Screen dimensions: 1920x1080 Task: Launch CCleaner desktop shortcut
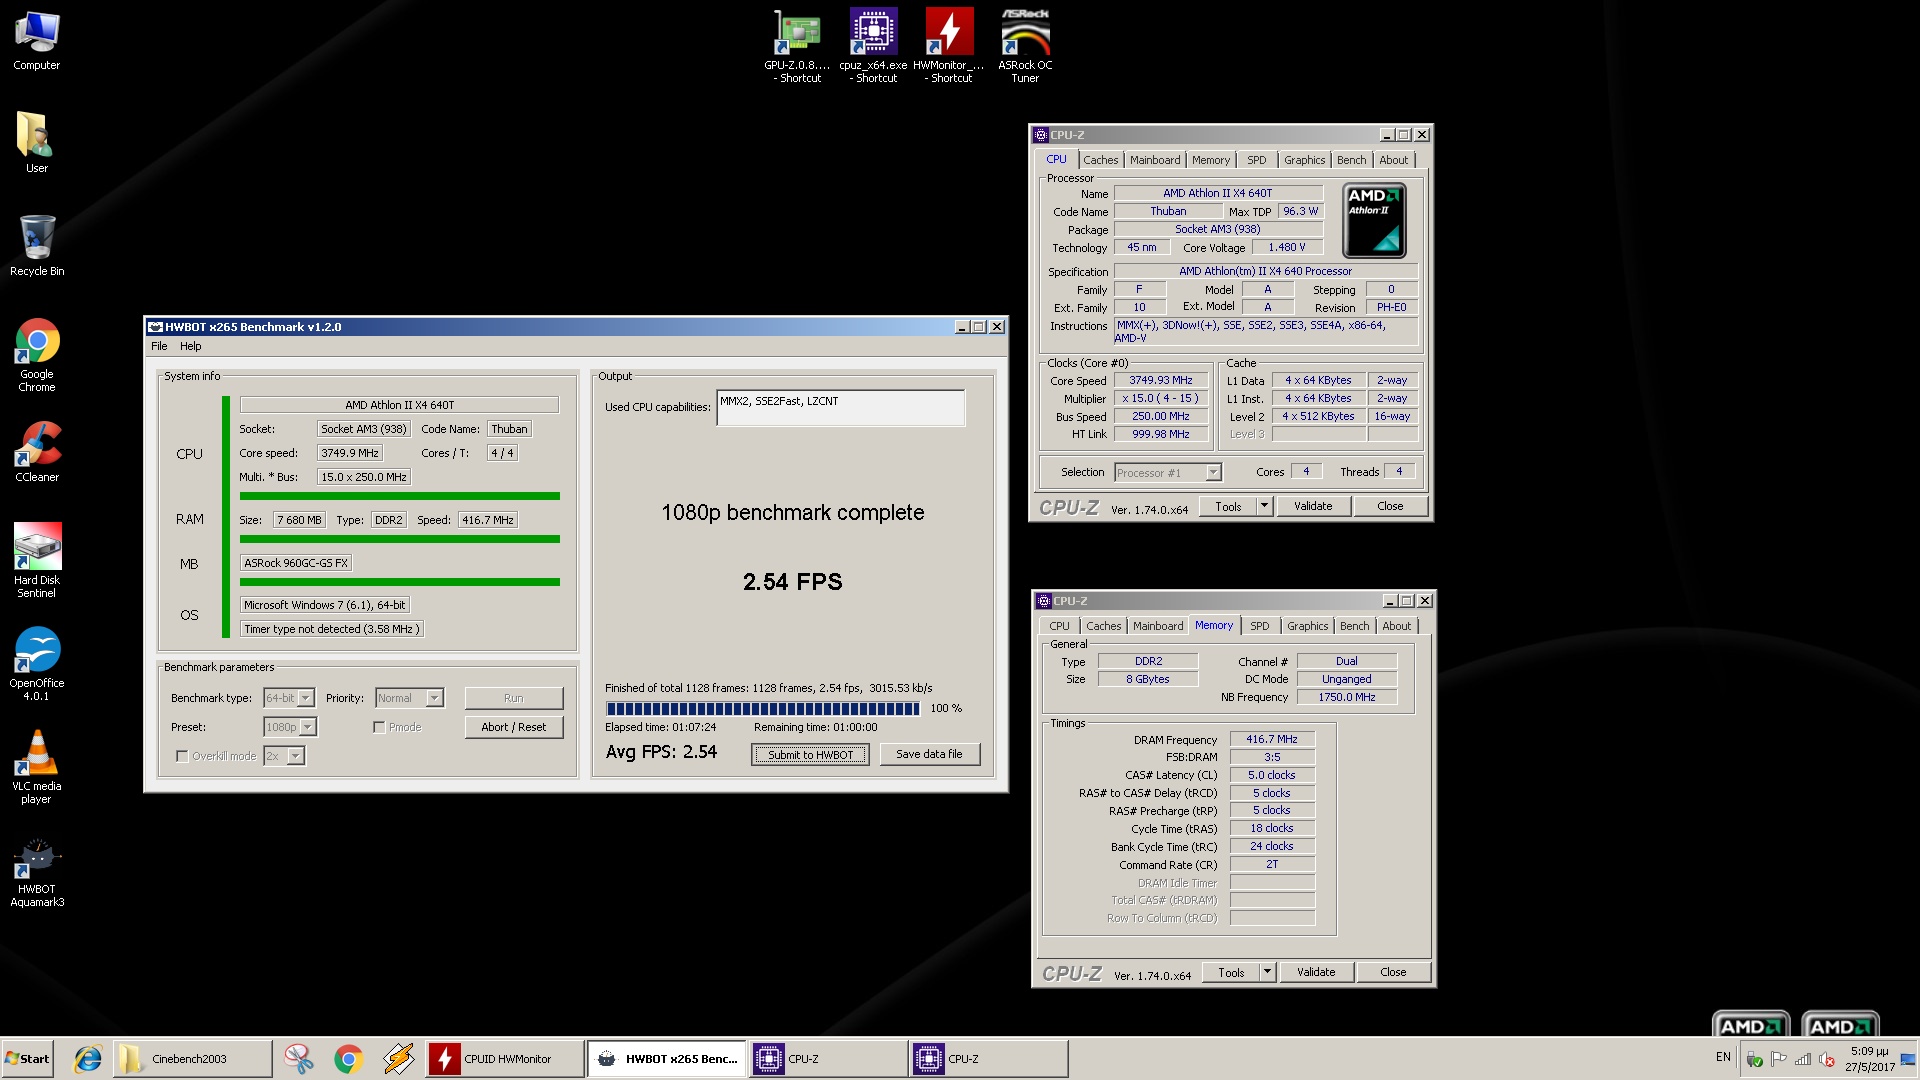pos(37,452)
